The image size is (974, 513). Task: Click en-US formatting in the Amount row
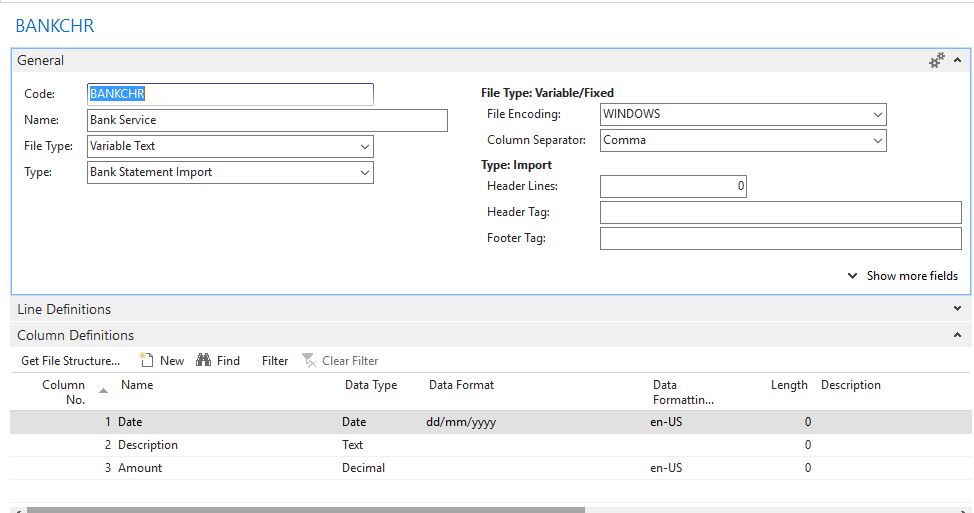[666, 468]
